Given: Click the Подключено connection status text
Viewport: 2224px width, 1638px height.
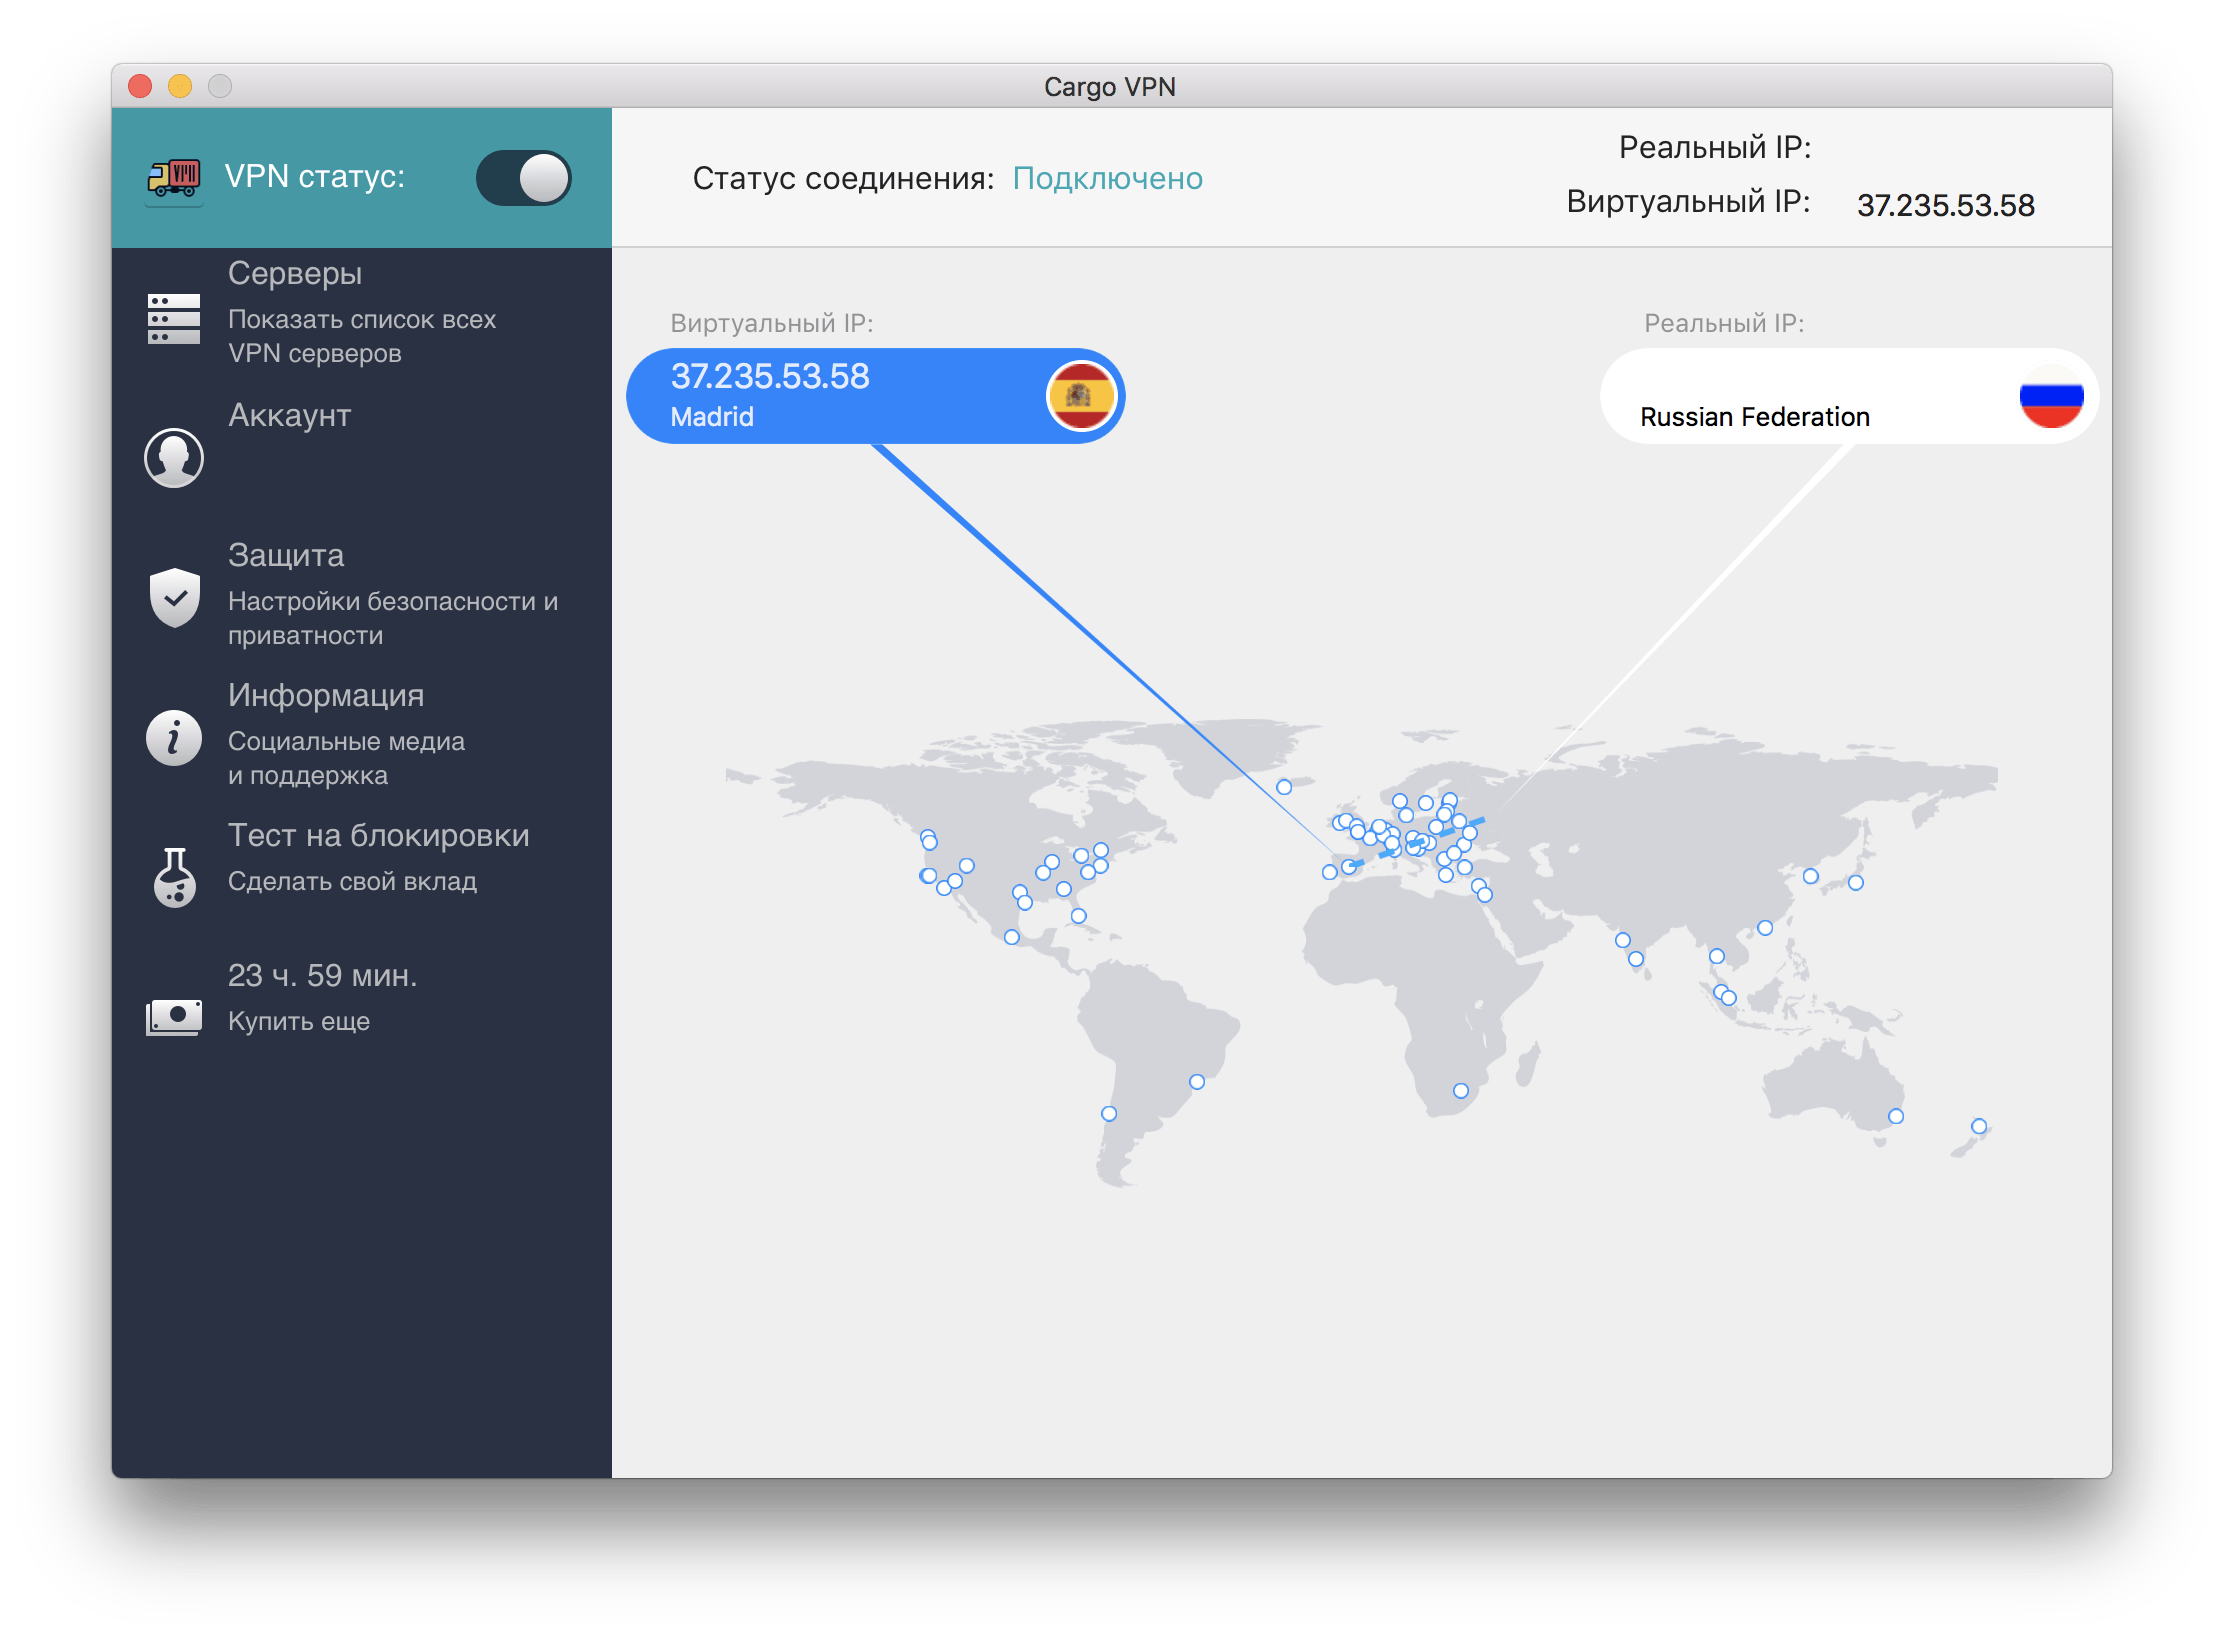Looking at the screenshot, I should tap(1108, 178).
